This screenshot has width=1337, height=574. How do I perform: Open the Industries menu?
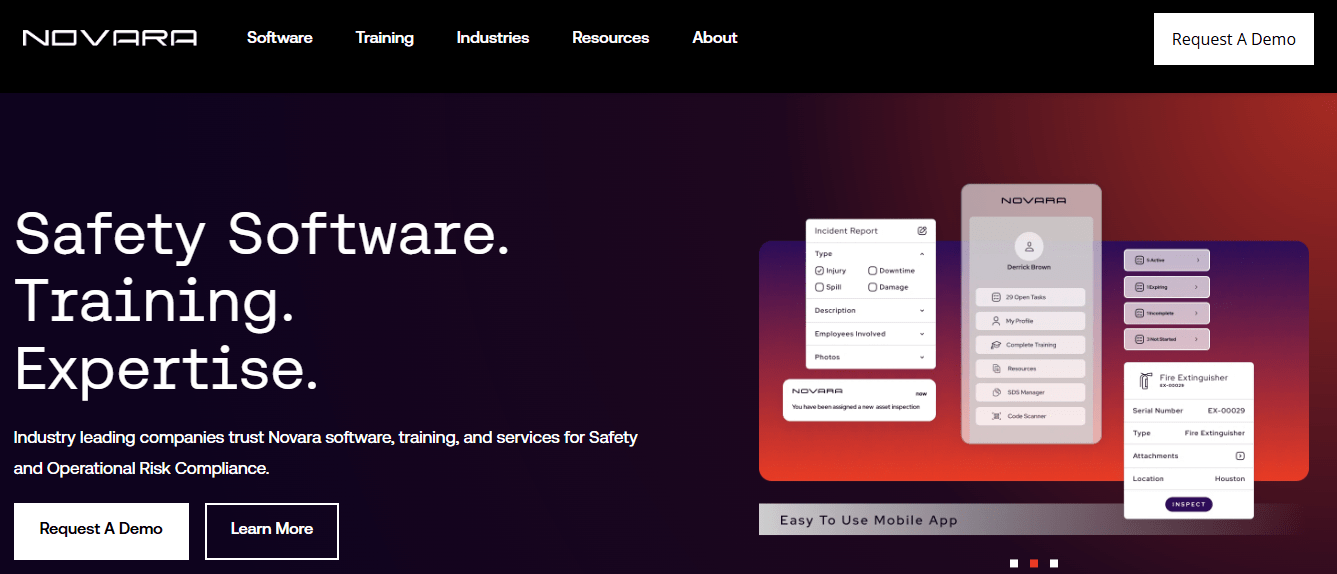click(x=493, y=38)
